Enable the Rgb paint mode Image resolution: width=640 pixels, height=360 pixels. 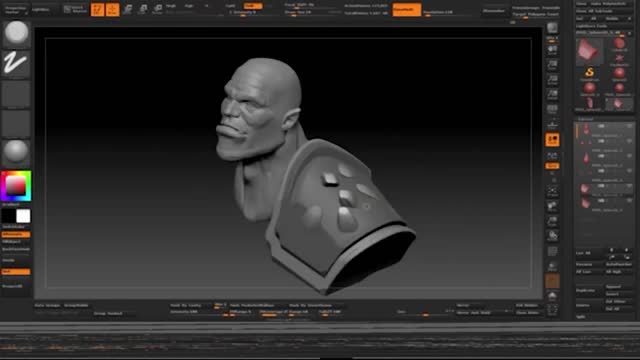tap(189, 6)
